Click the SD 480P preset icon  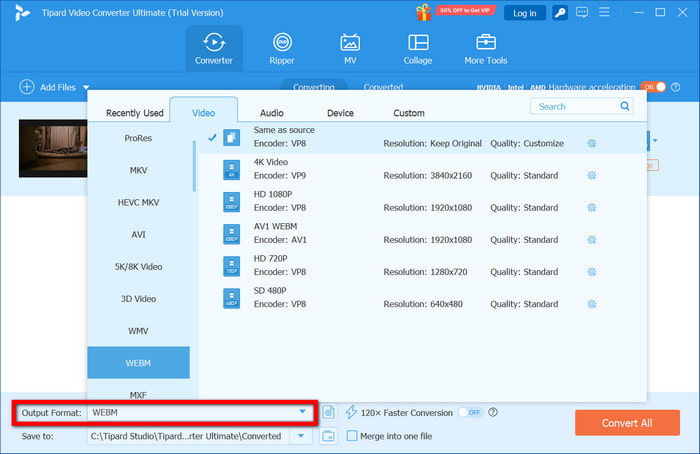point(231,298)
